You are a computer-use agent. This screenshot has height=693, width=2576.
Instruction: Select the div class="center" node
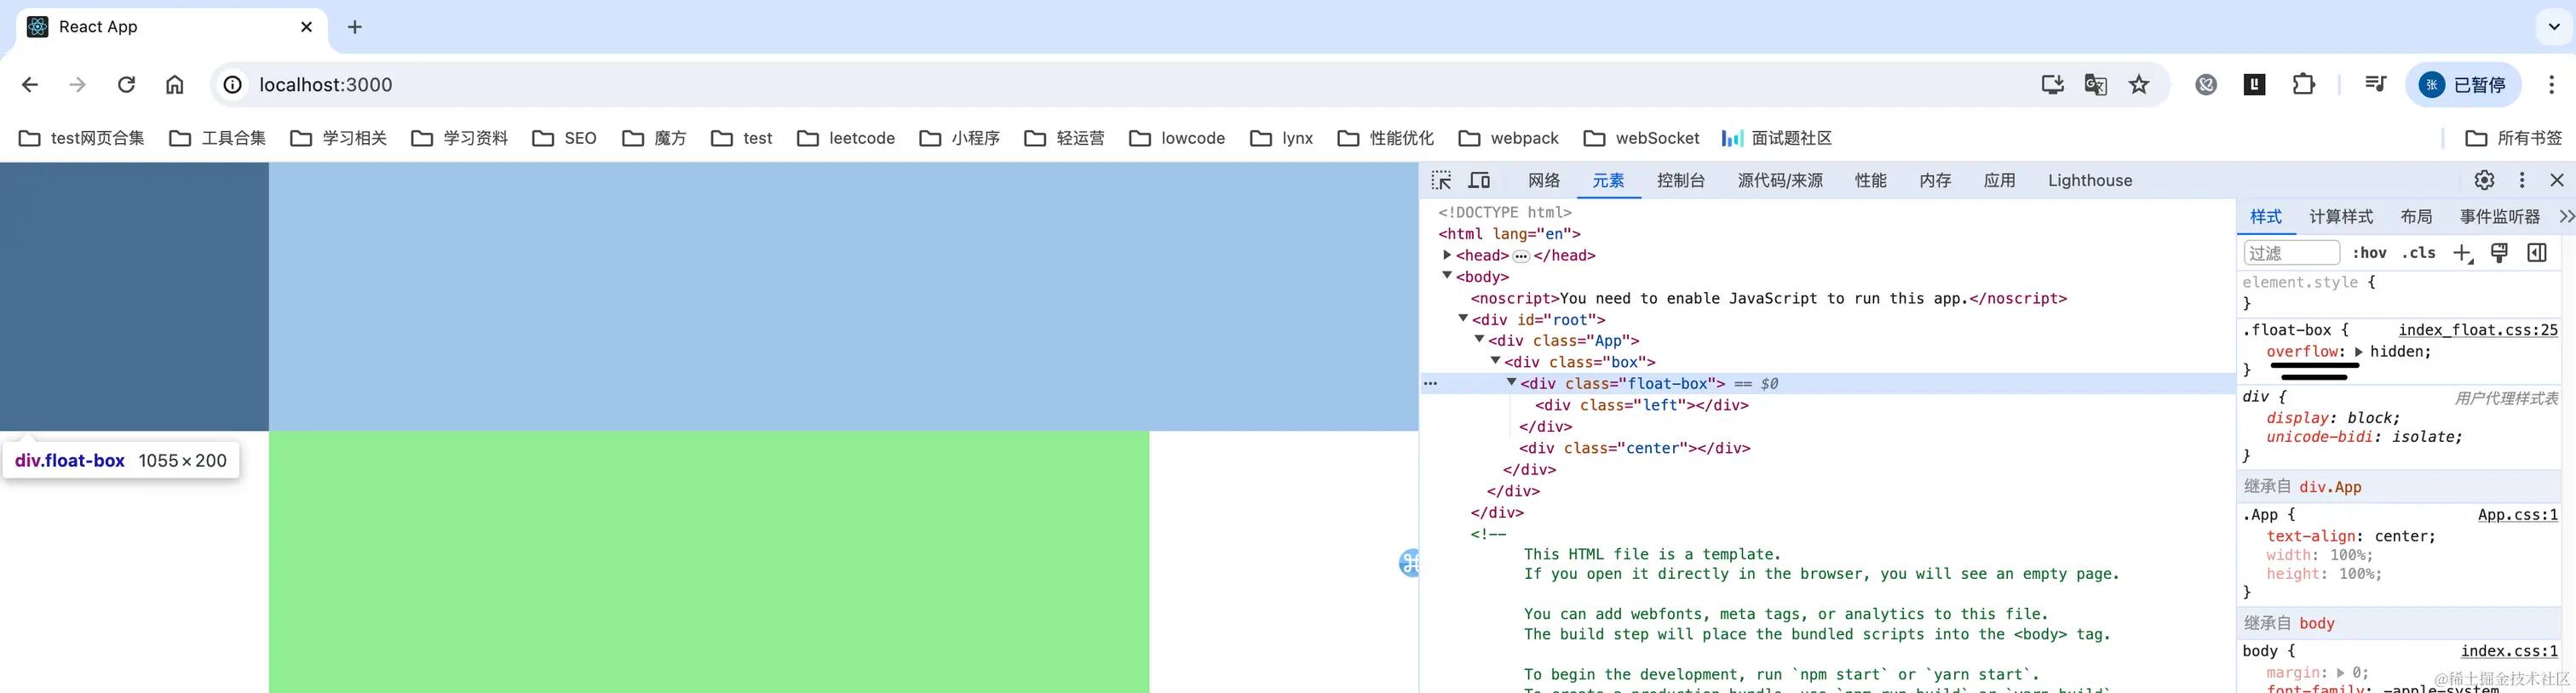click(x=1634, y=448)
